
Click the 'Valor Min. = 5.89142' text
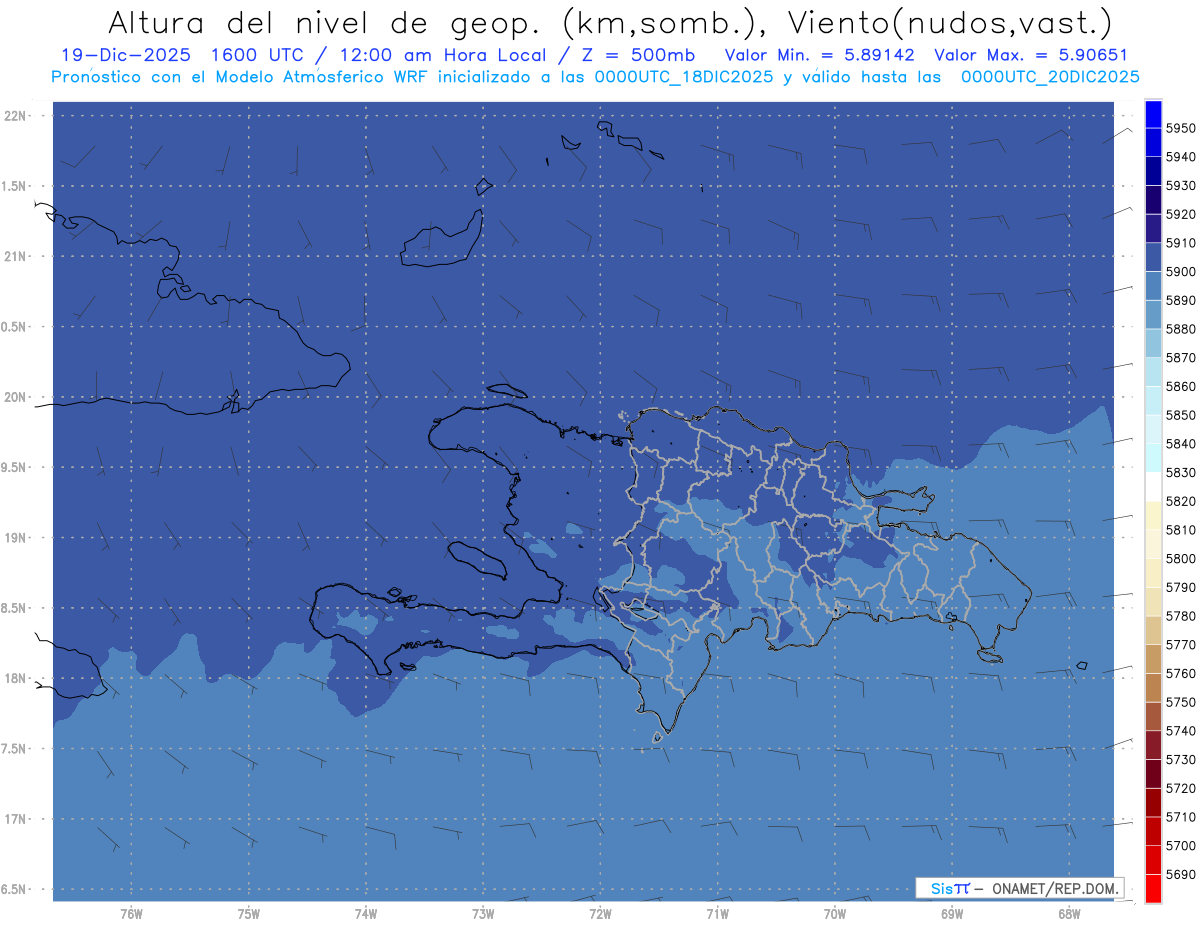(x=820, y=55)
